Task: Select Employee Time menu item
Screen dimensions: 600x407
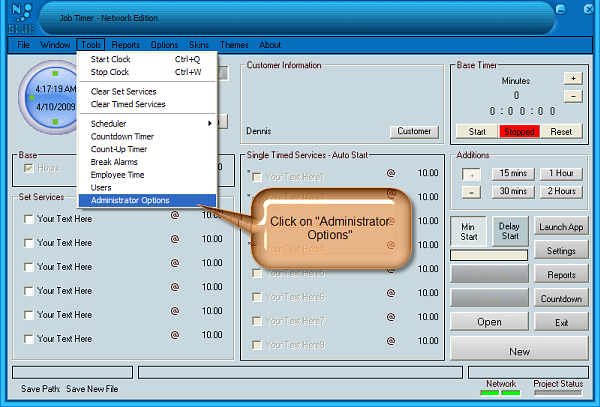Action: [x=148, y=175]
